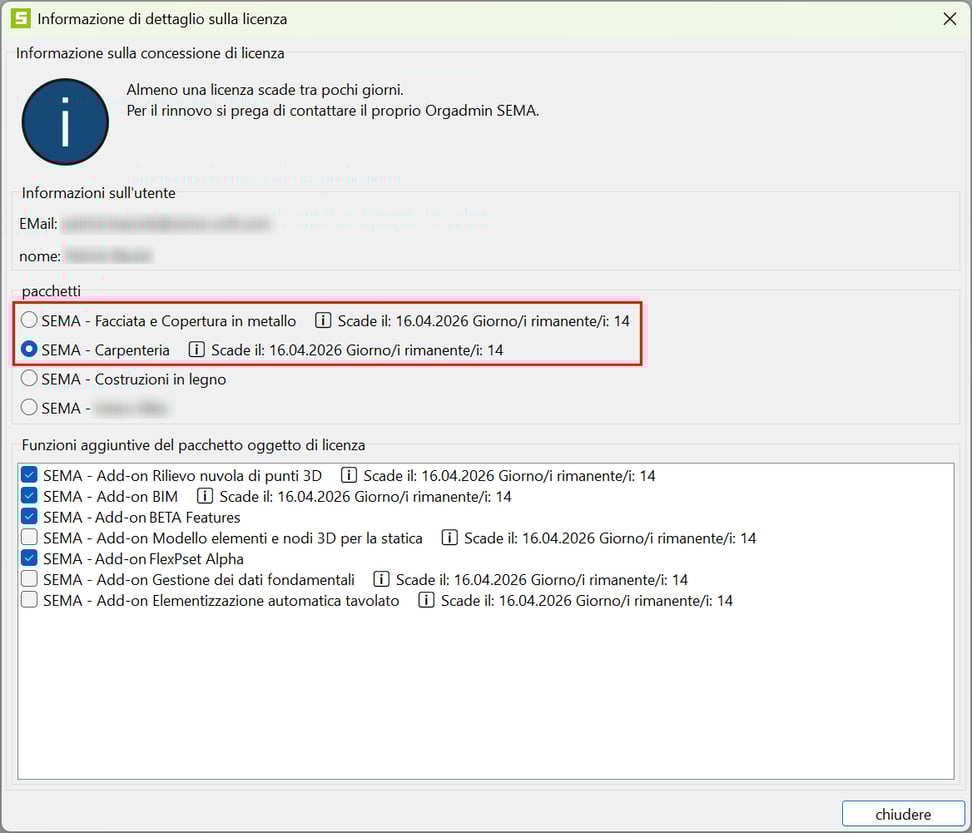
Task: Select the SEMA - Carpenteria radio button
Action: (30, 350)
